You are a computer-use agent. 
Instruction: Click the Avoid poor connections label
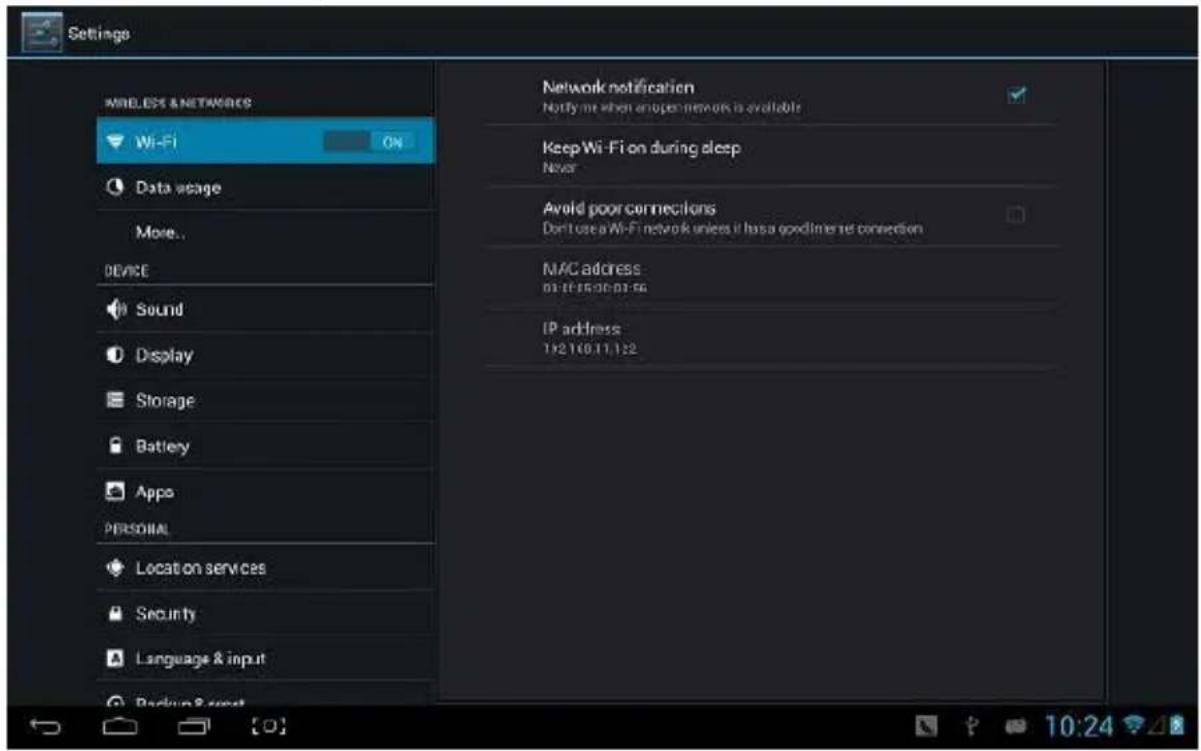click(x=629, y=209)
